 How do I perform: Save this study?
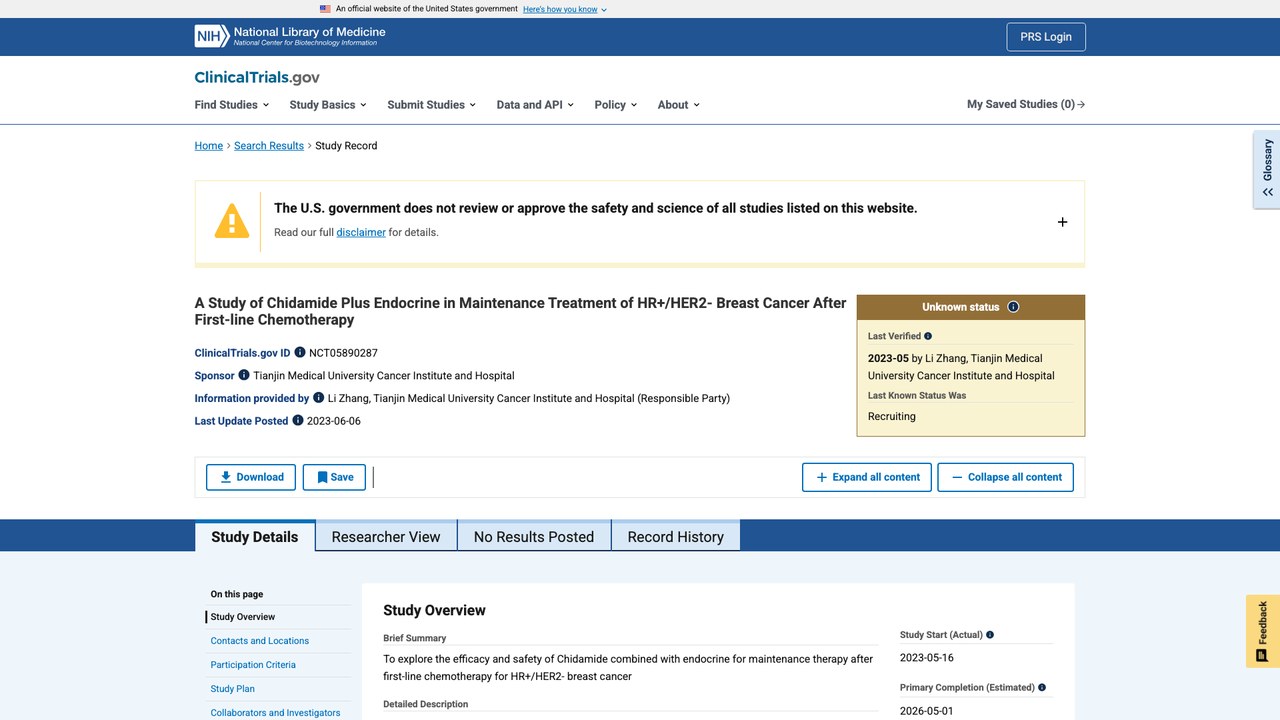334,477
